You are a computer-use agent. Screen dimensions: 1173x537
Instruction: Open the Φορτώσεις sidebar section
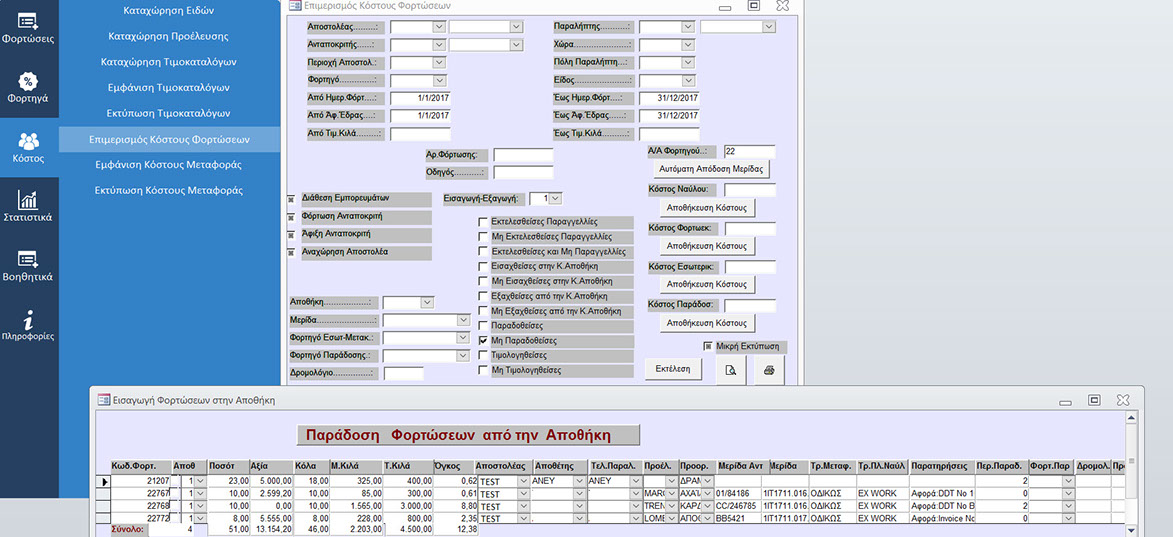click(x=28, y=28)
